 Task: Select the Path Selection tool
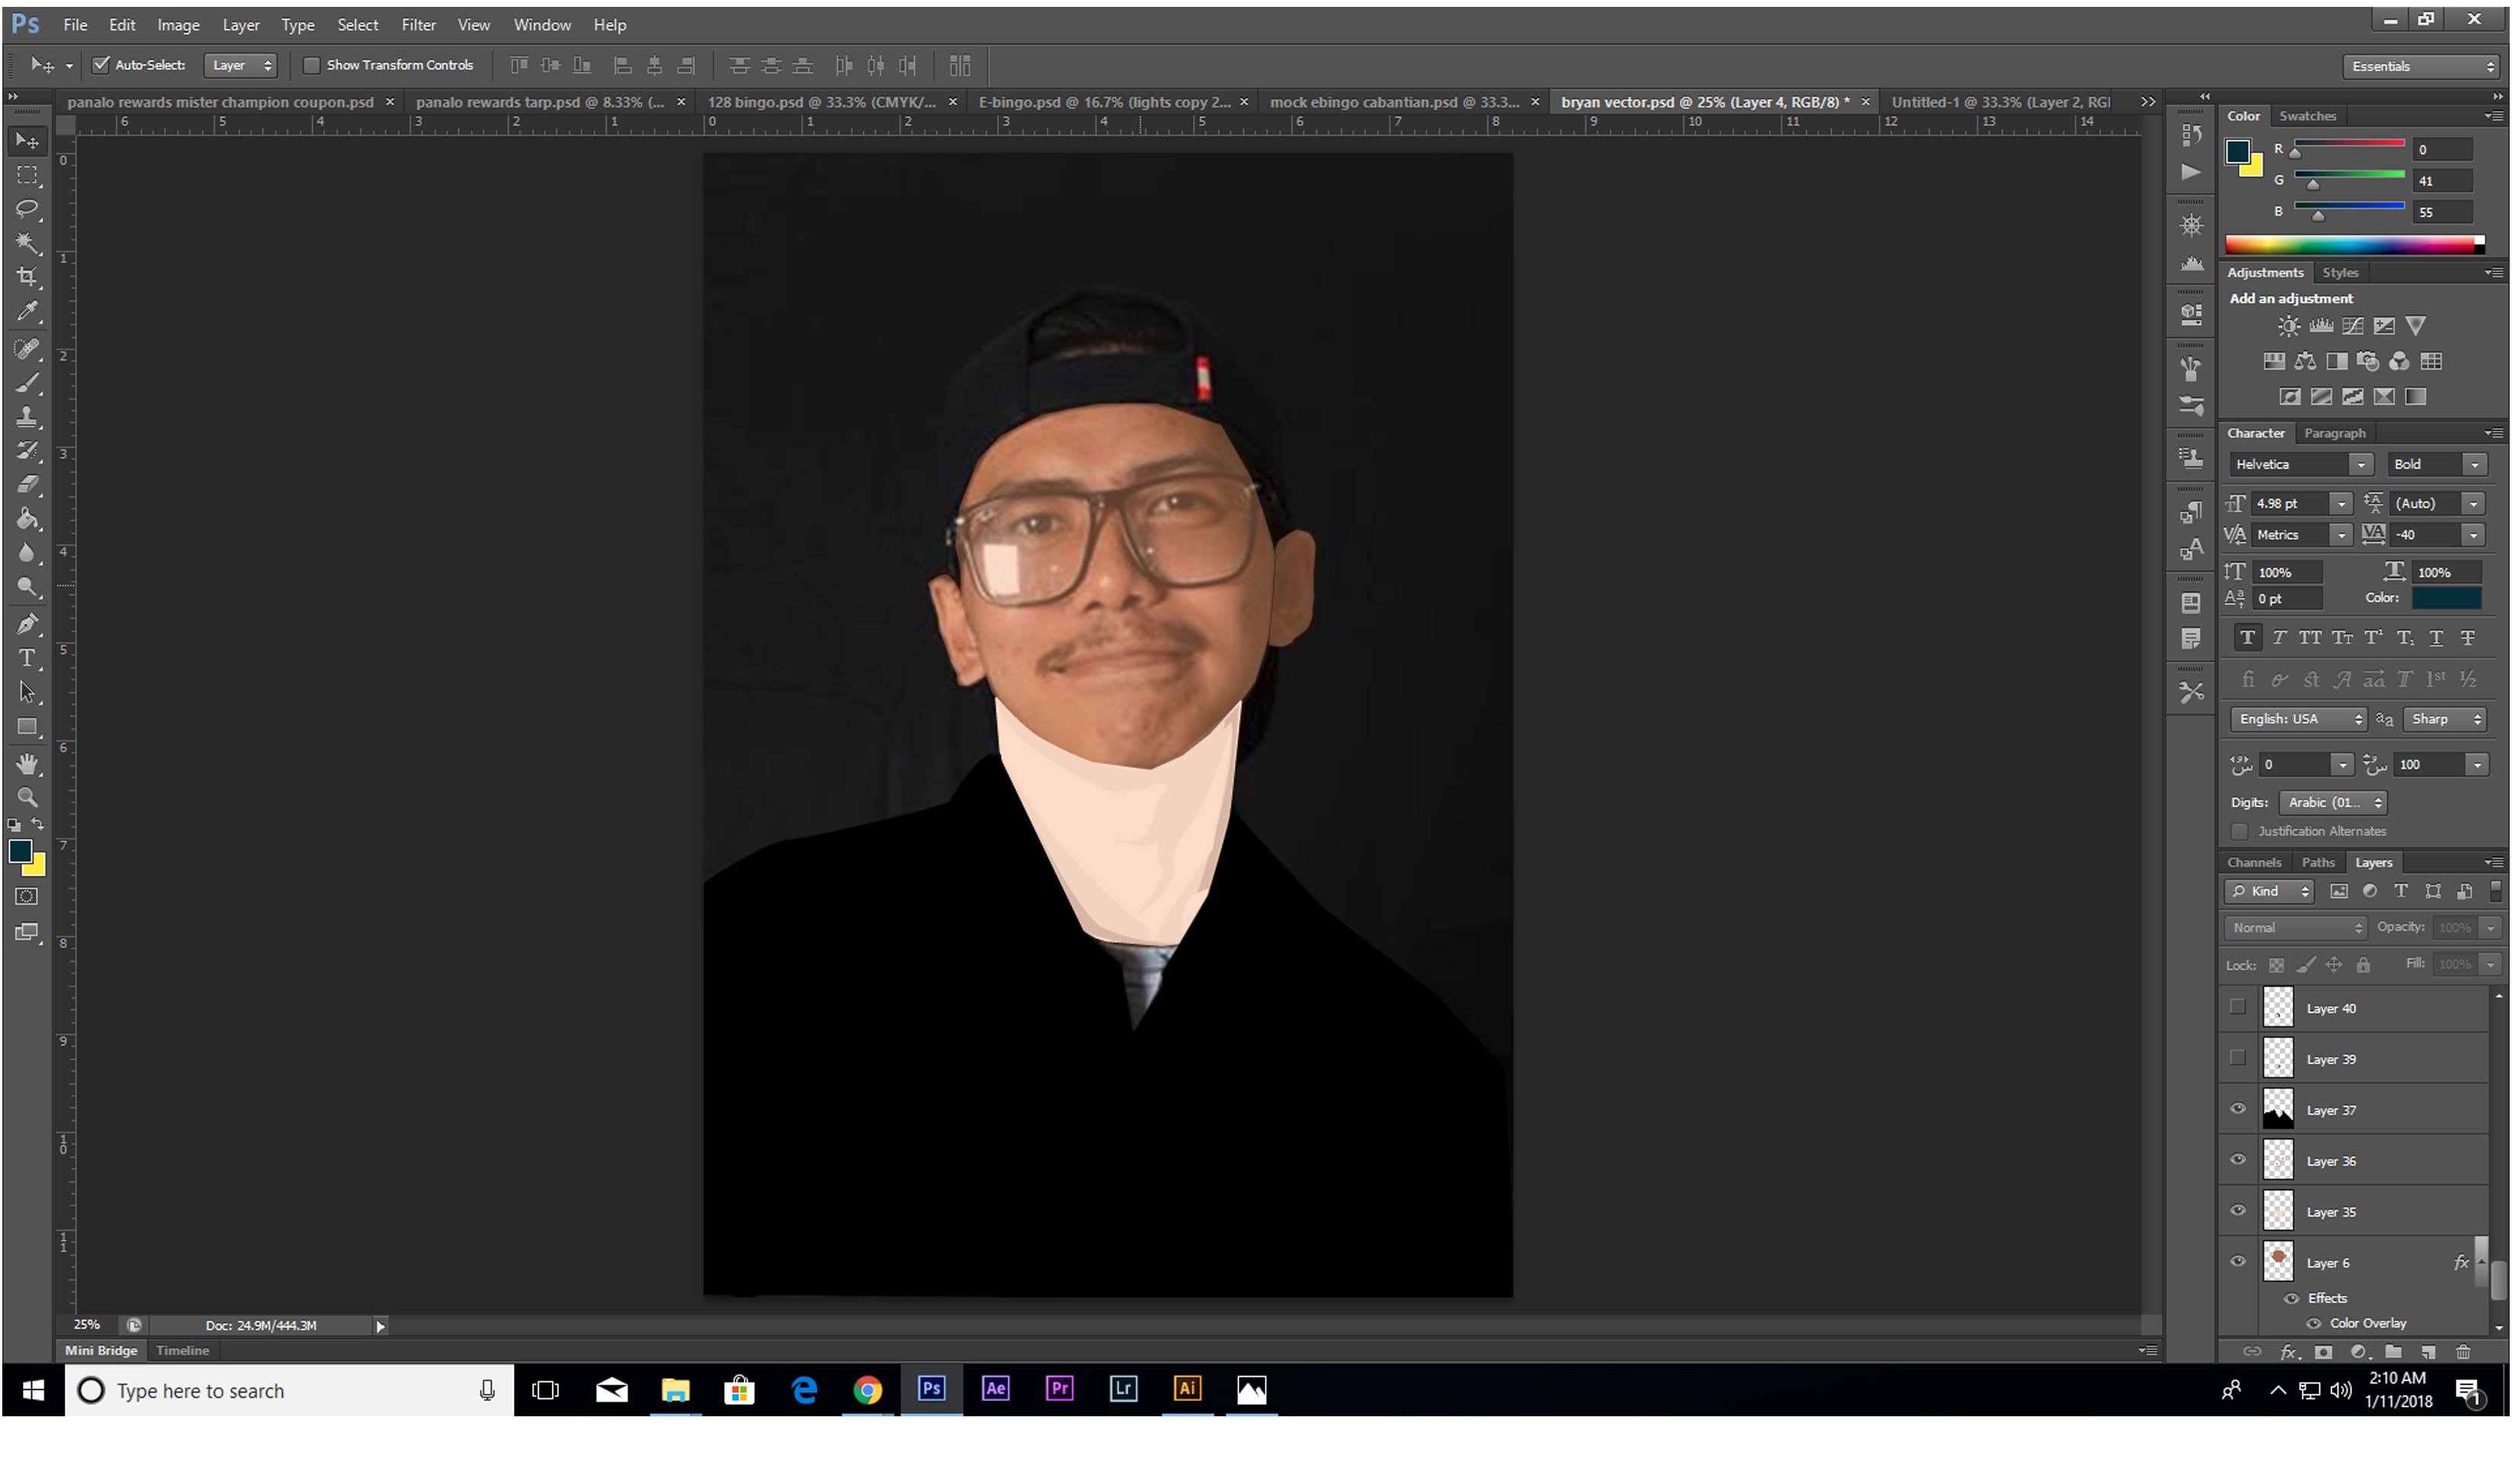(x=27, y=692)
